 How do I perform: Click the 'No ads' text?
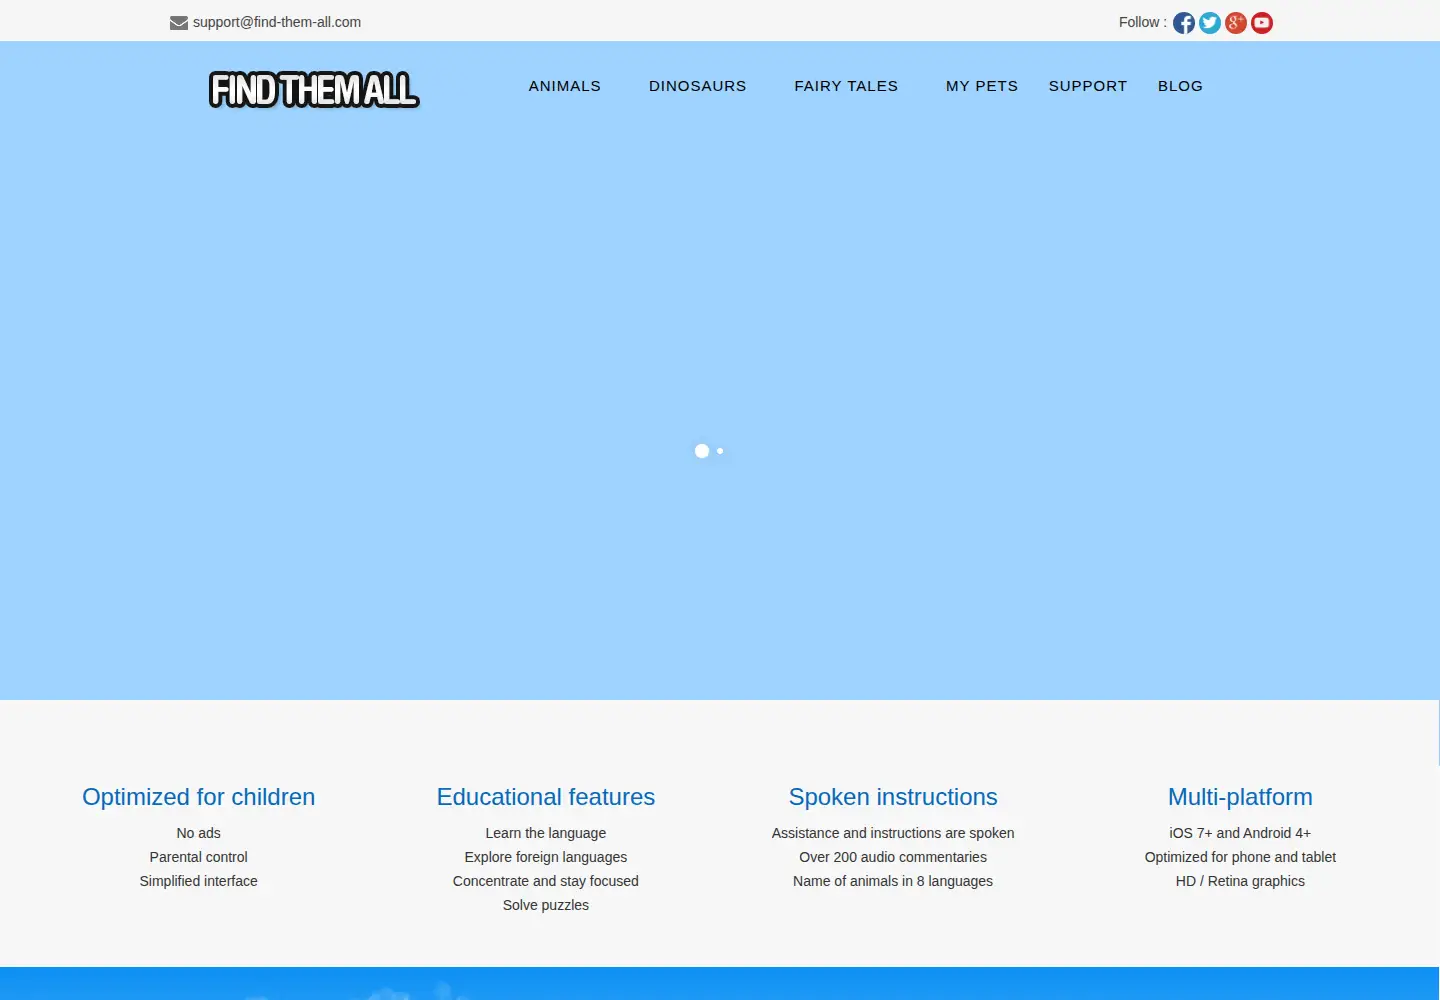pos(199,833)
